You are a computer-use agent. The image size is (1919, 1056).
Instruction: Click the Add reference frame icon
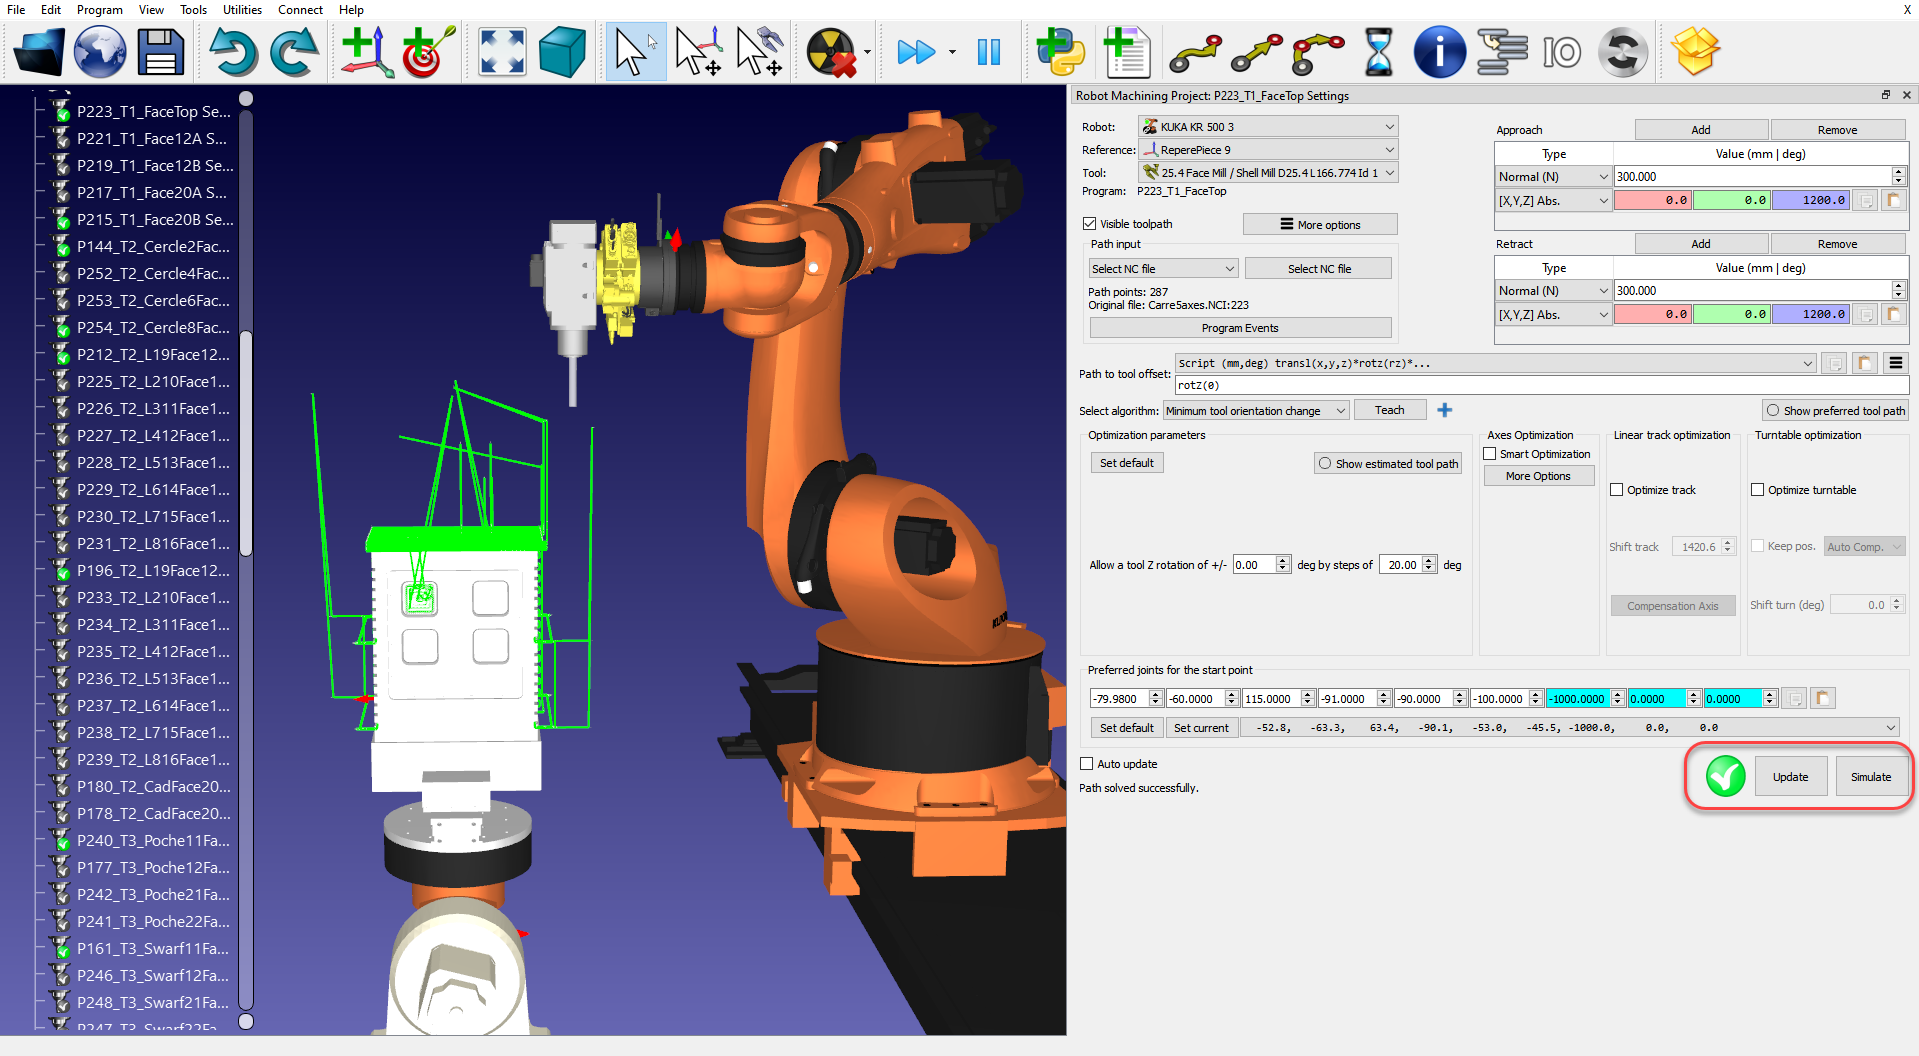tap(366, 52)
